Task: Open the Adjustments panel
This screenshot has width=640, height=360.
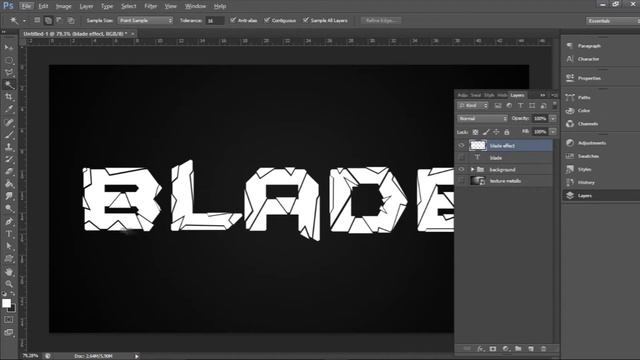Action: coord(592,143)
